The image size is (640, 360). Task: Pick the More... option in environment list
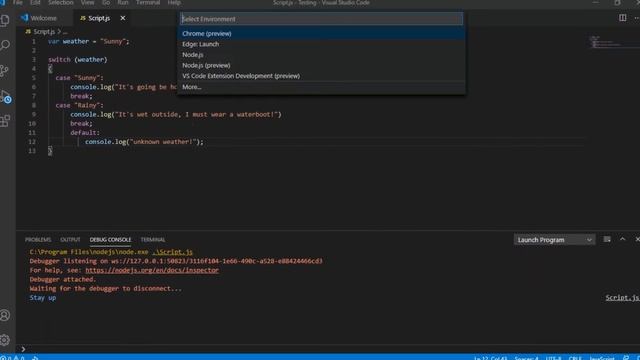click(321, 87)
